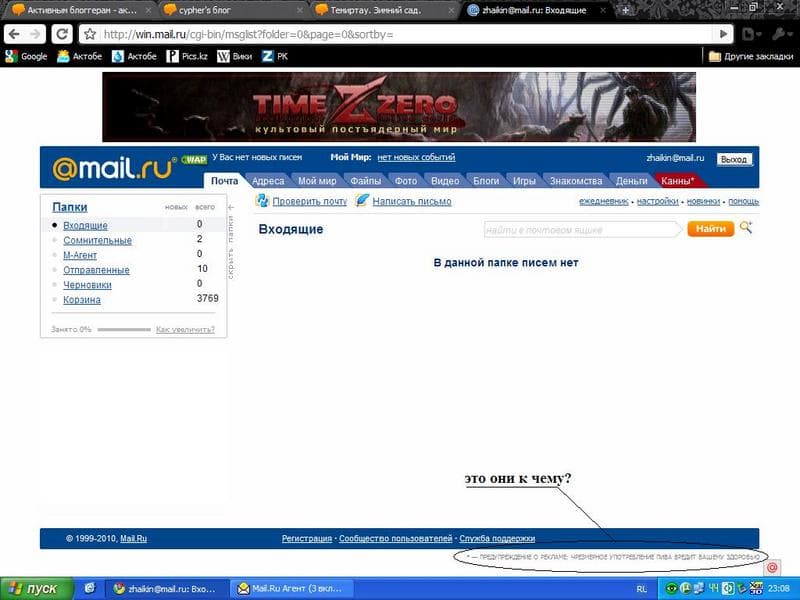Click the mailbox search input field
Screen dimensions: 800x600
tap(581, 230)
